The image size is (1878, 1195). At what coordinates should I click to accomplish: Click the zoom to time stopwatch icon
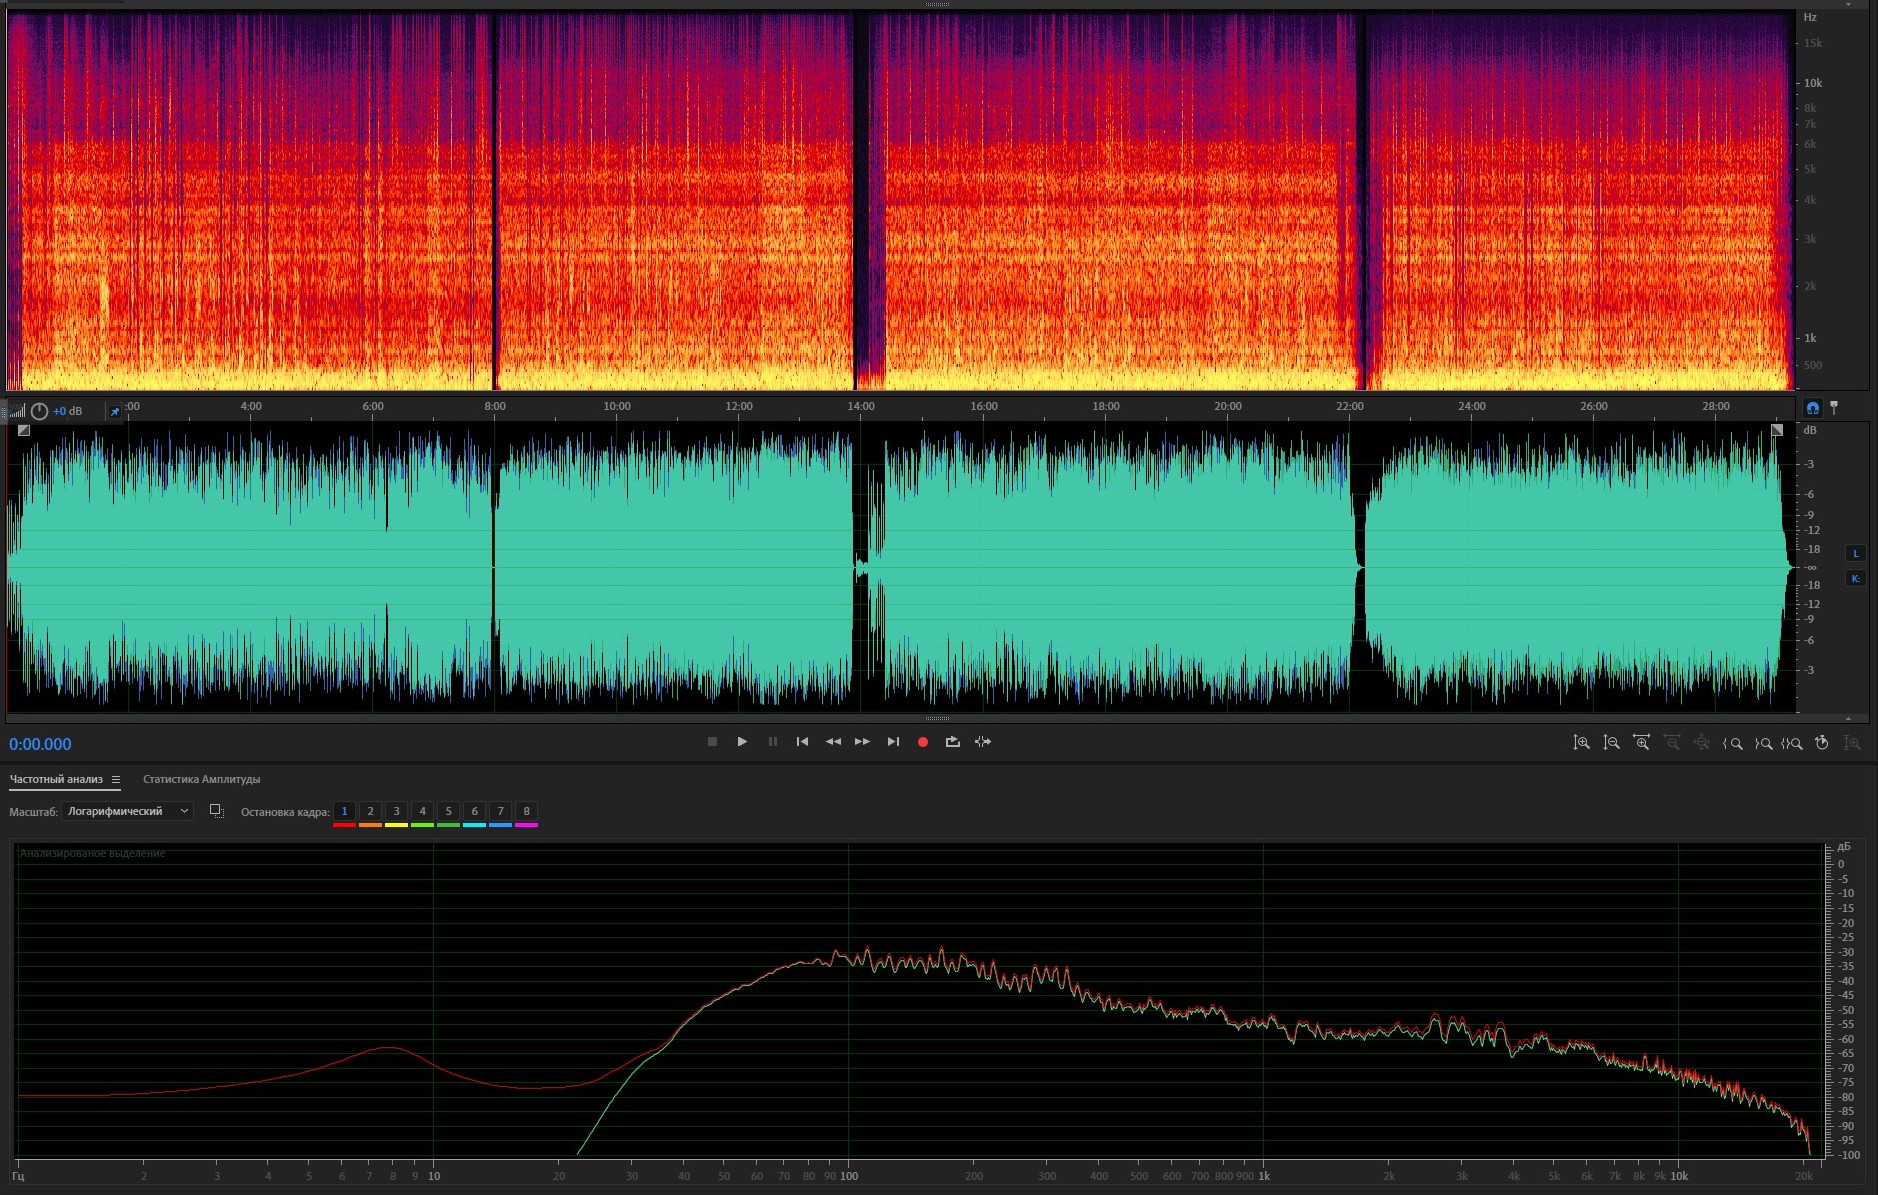pyautogui.click(x=1822, y=743)
